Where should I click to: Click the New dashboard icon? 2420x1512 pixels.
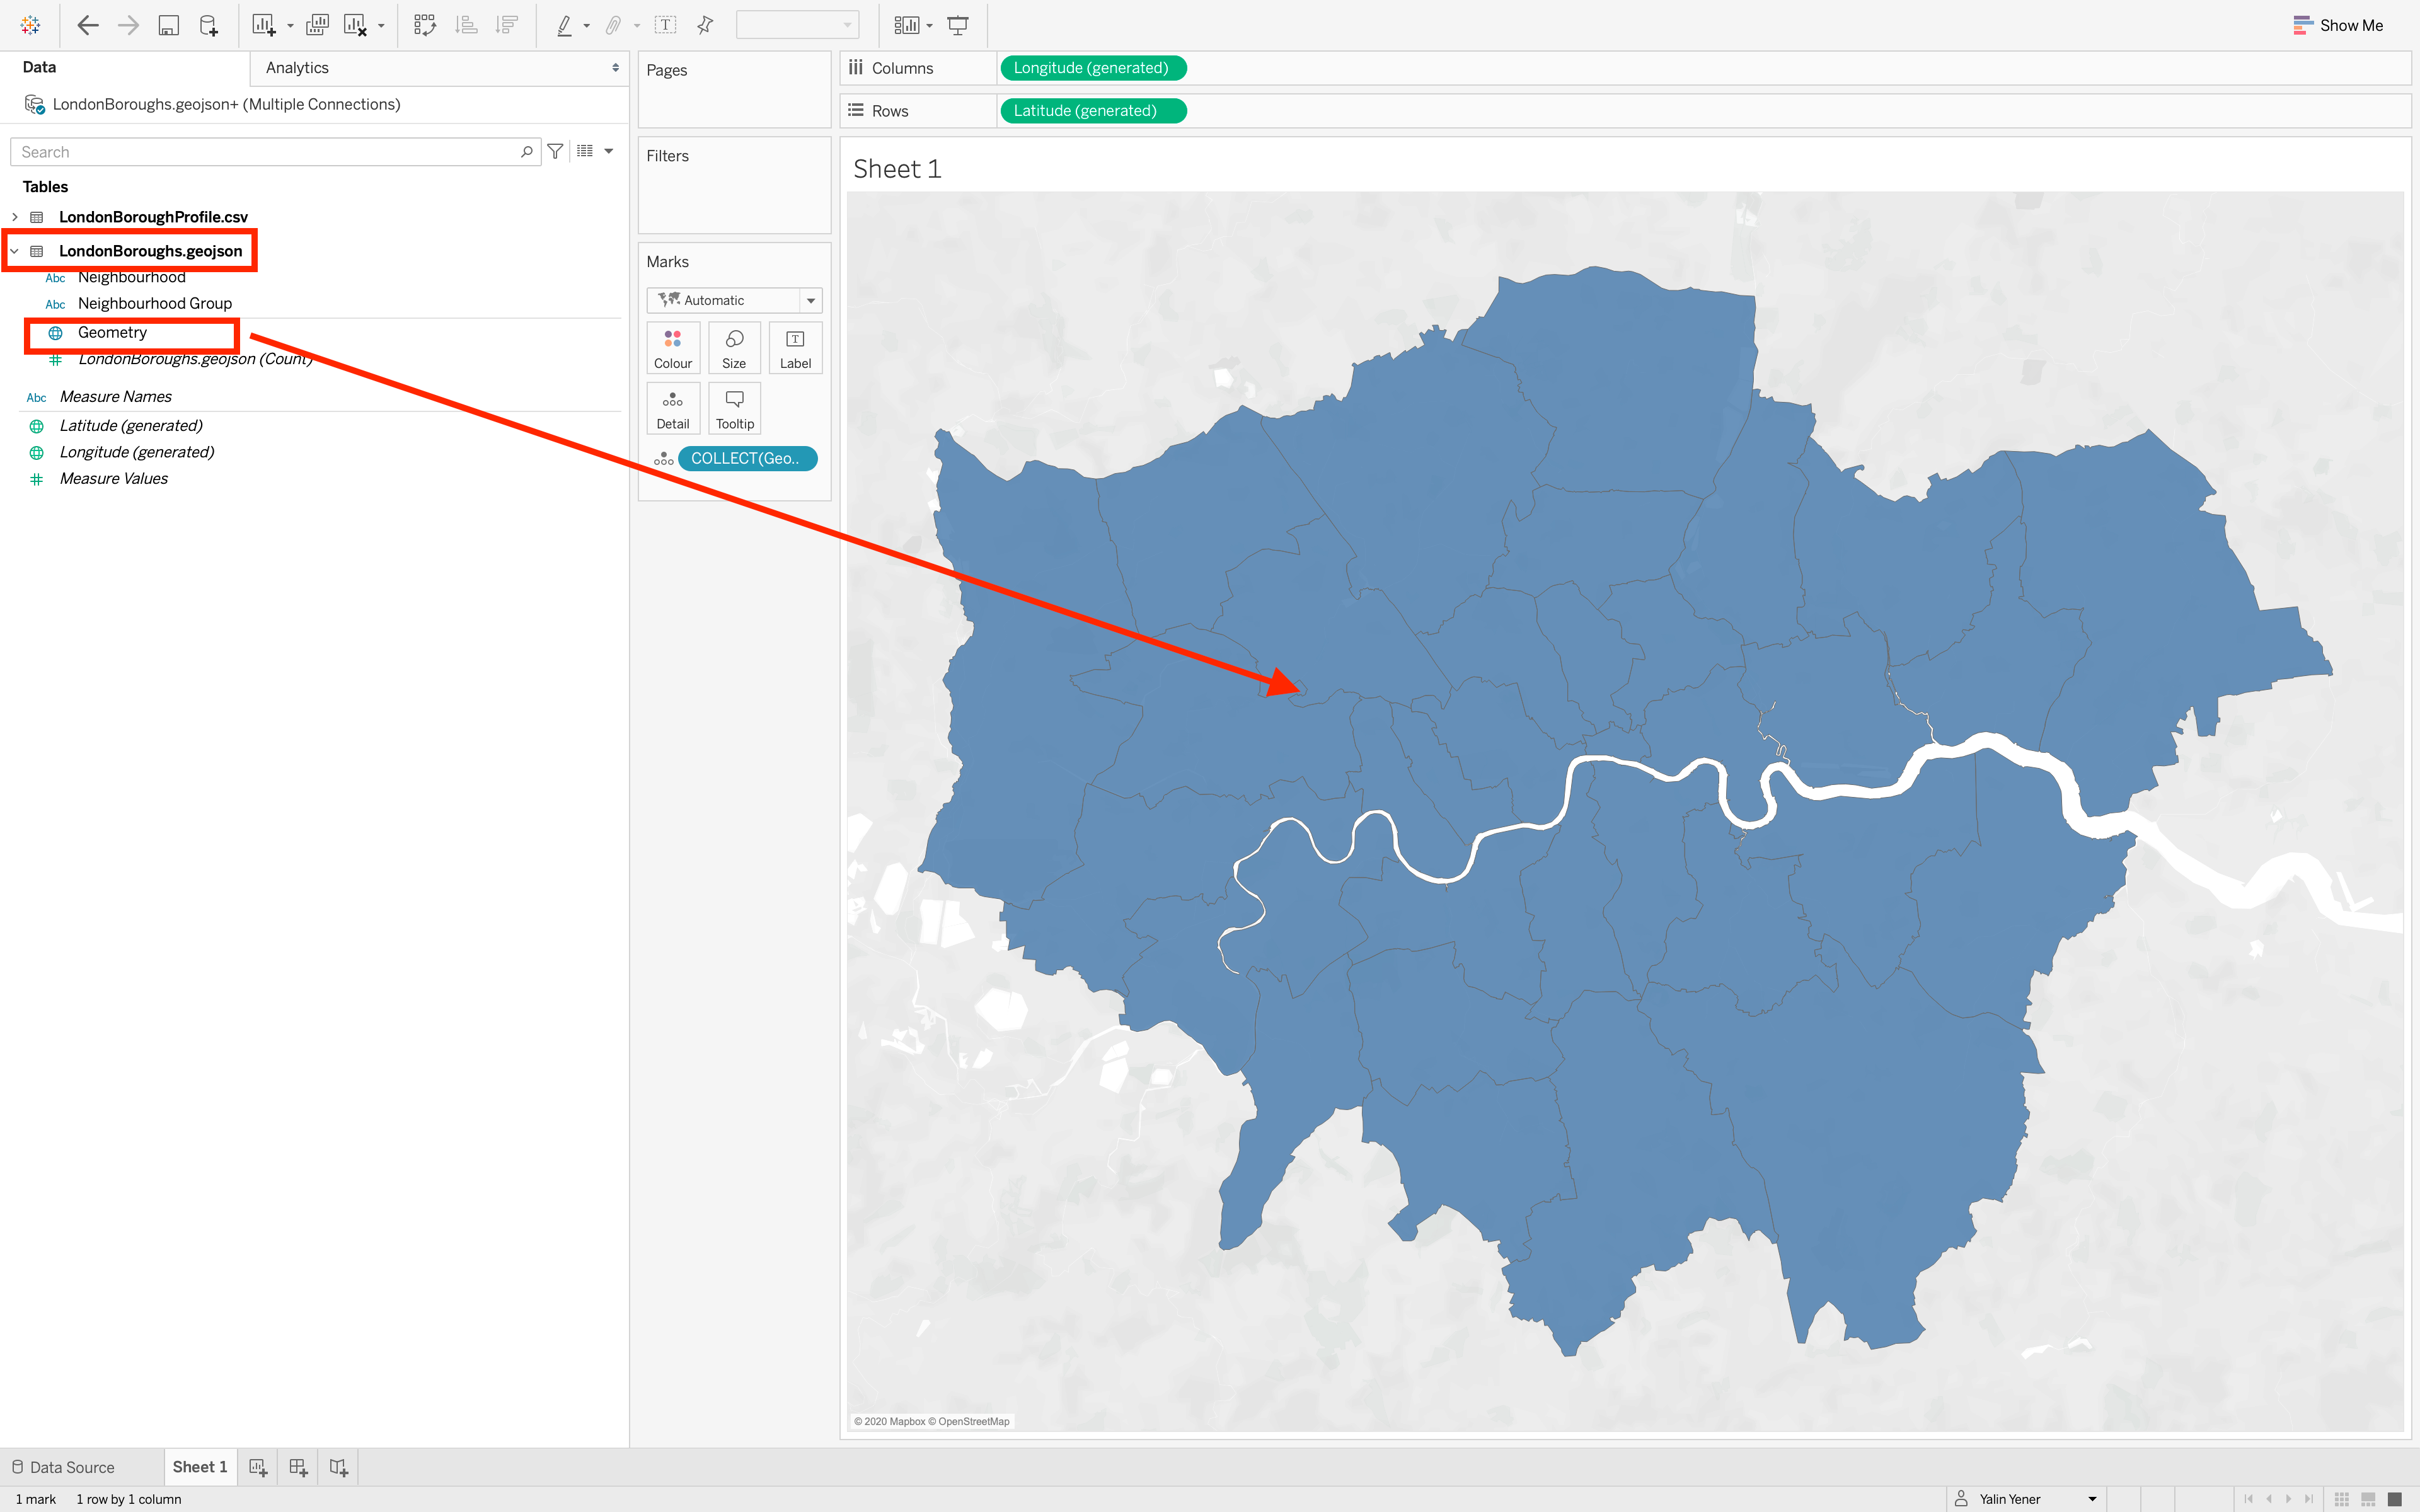(298, 1467)
